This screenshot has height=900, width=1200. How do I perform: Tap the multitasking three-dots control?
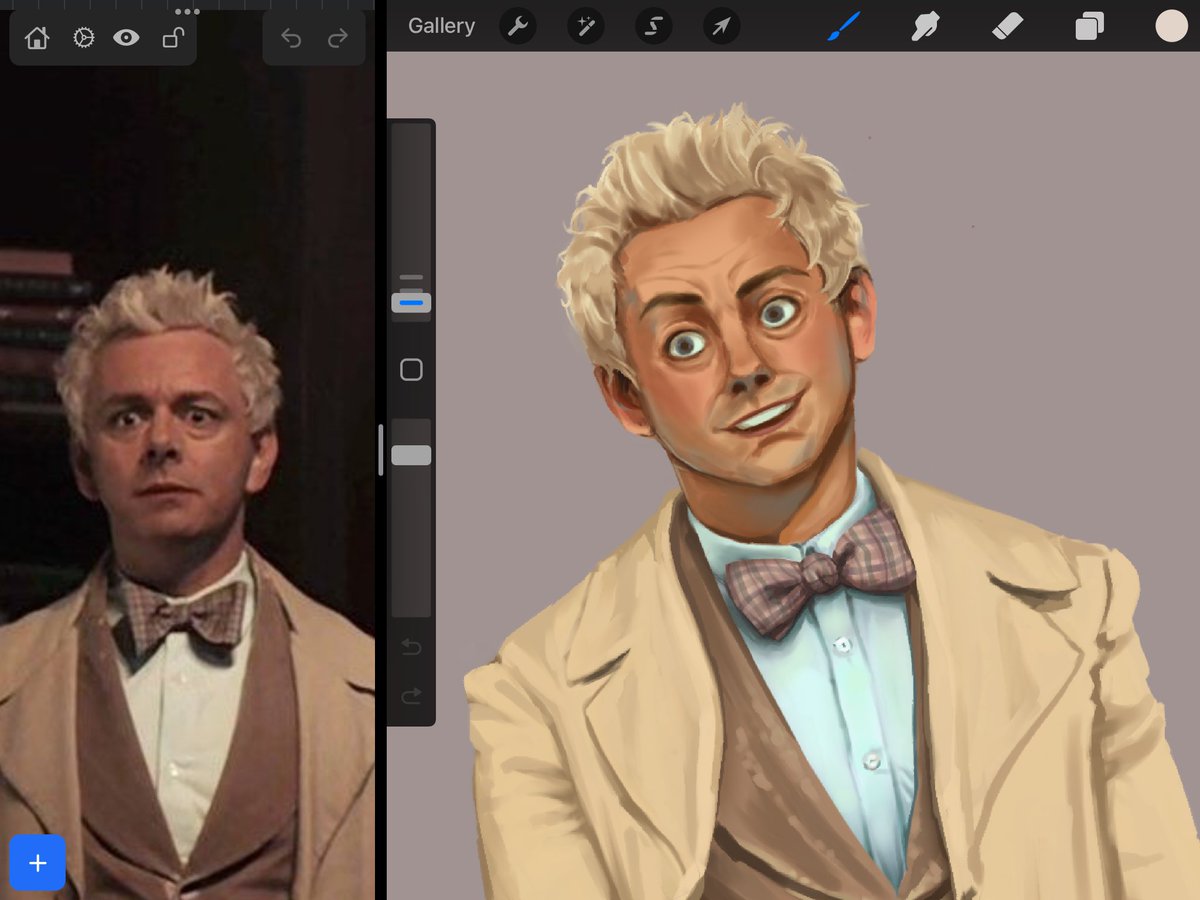[x=187, y=11]
